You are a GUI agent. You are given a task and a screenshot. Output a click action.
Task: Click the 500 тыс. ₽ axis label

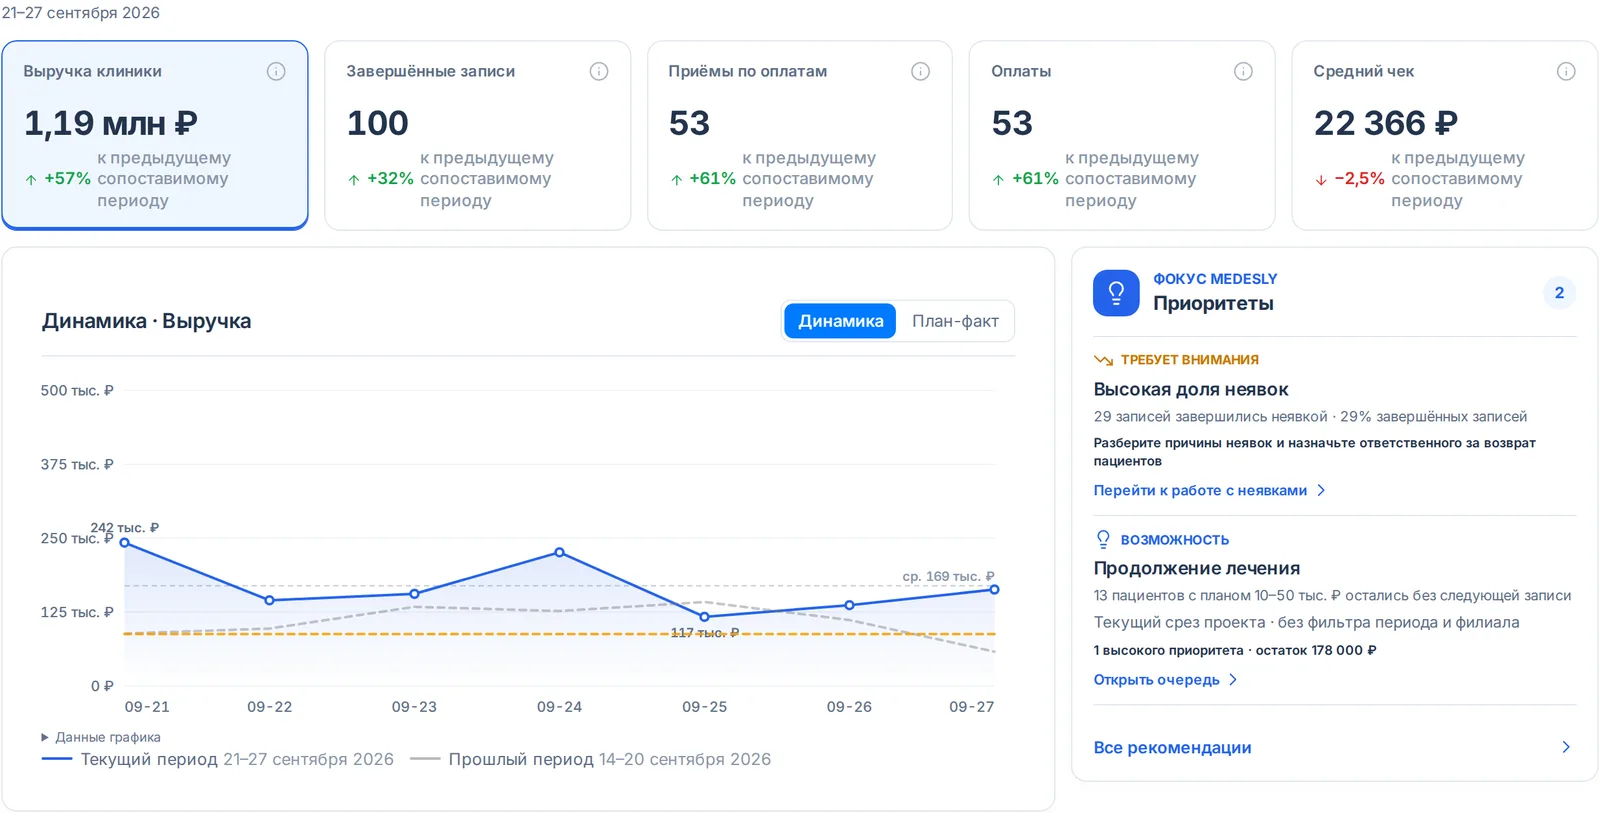[77, 390]
